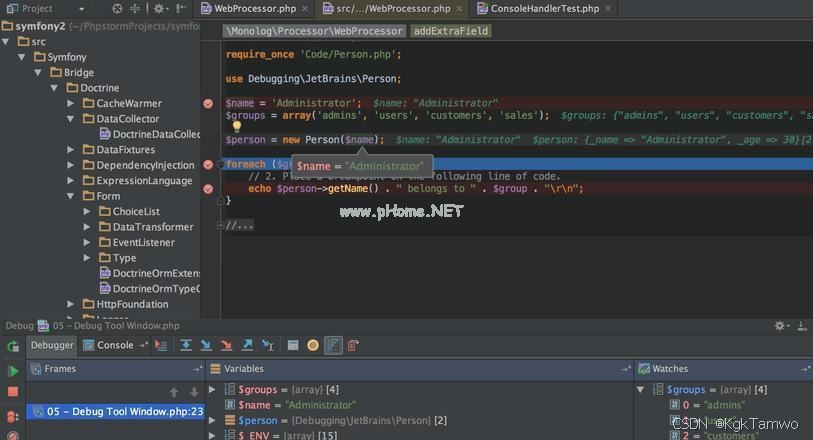Click the Run to Cursor icon

pyautogui.click(x=268, y=346)
